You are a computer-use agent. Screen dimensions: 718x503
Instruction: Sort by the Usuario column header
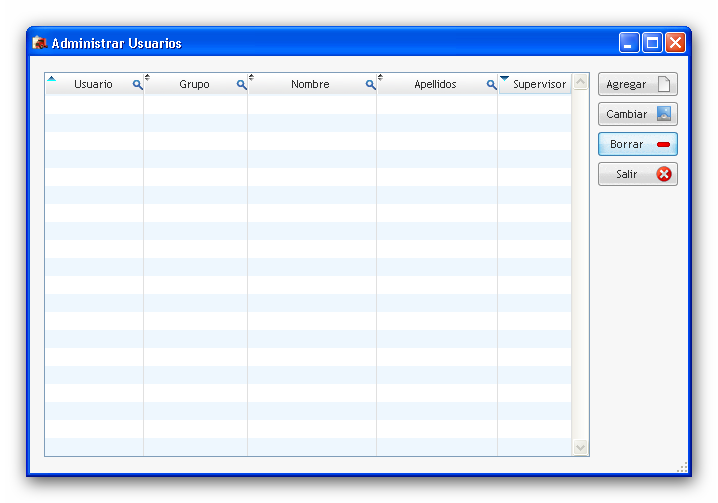click(x=93, y=84)
